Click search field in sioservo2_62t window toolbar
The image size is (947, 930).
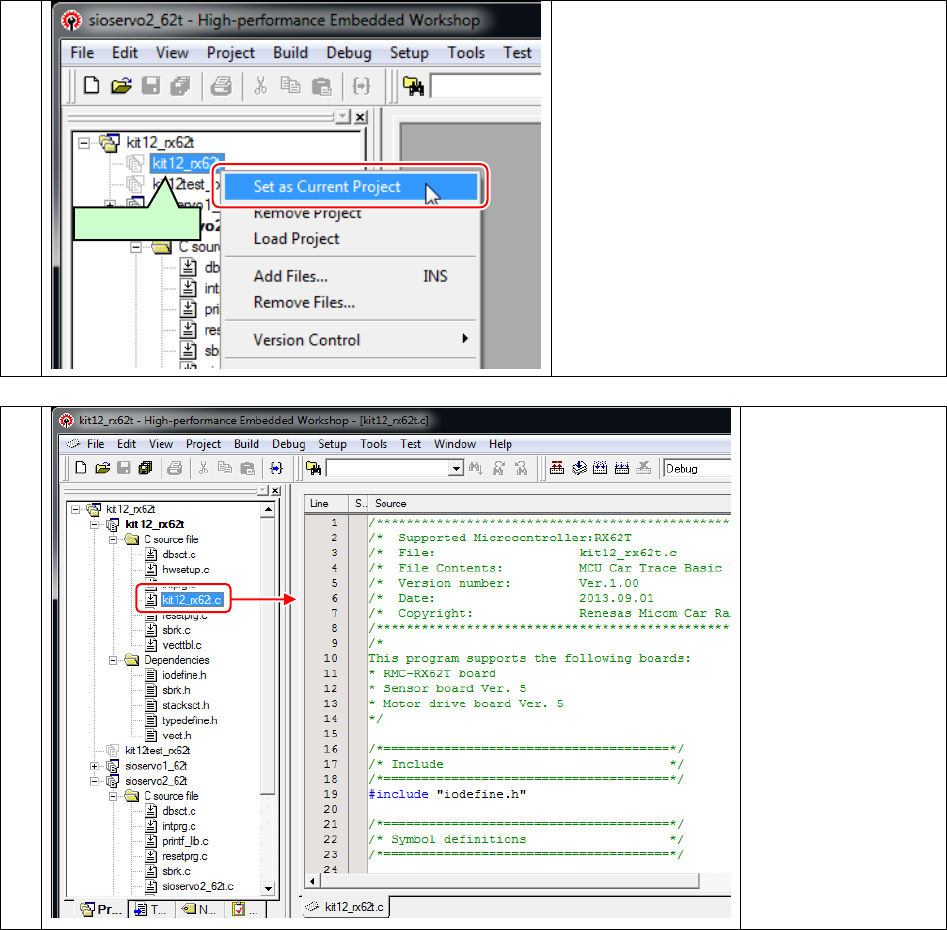tap(485, 86)
